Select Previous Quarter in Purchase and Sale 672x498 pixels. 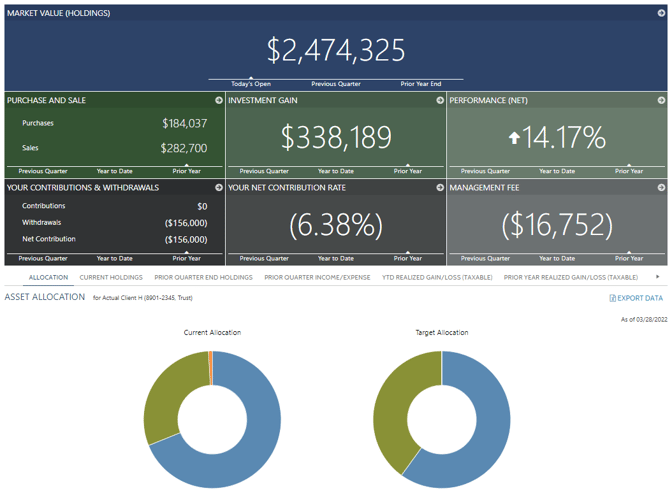[x=43, y=171]
